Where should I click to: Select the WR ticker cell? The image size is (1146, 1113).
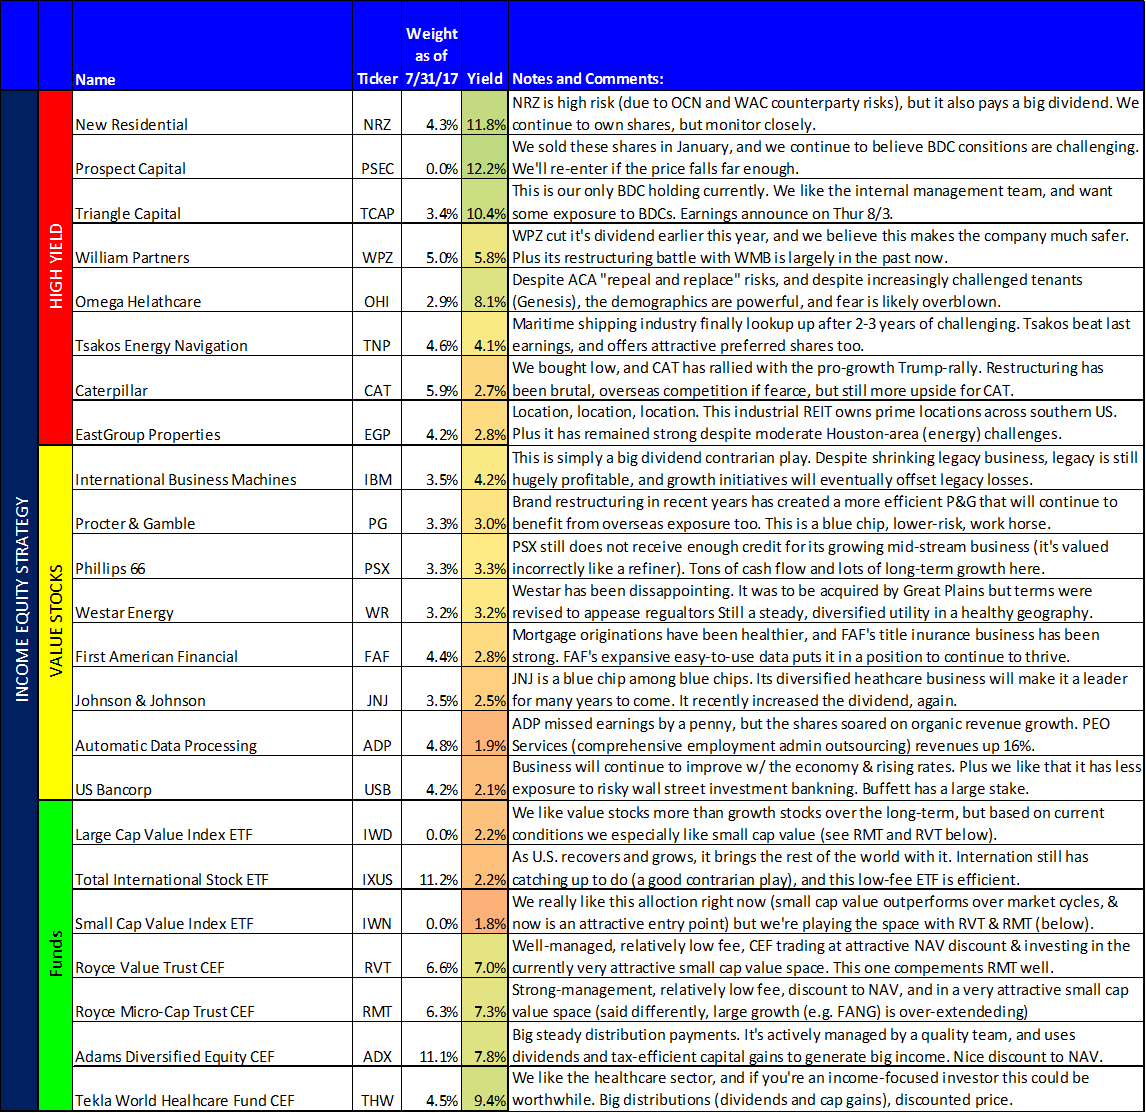coord(377,601)
